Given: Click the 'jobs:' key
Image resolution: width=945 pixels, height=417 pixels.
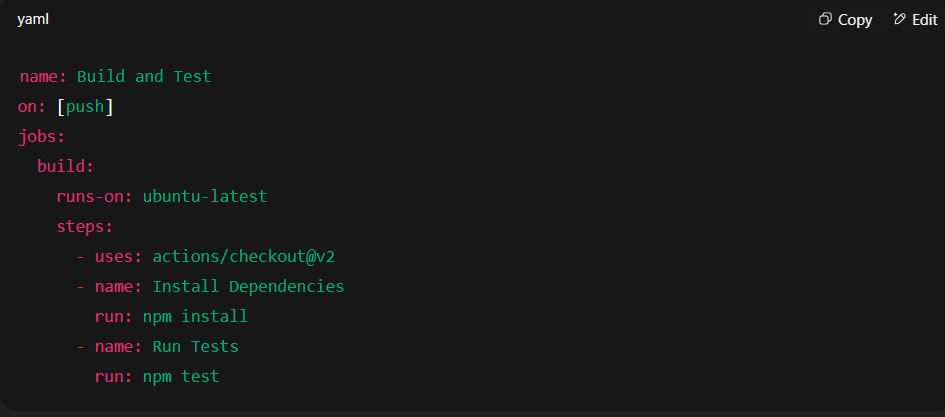Looking at the screenshot, I should click(x=41, y=137).
